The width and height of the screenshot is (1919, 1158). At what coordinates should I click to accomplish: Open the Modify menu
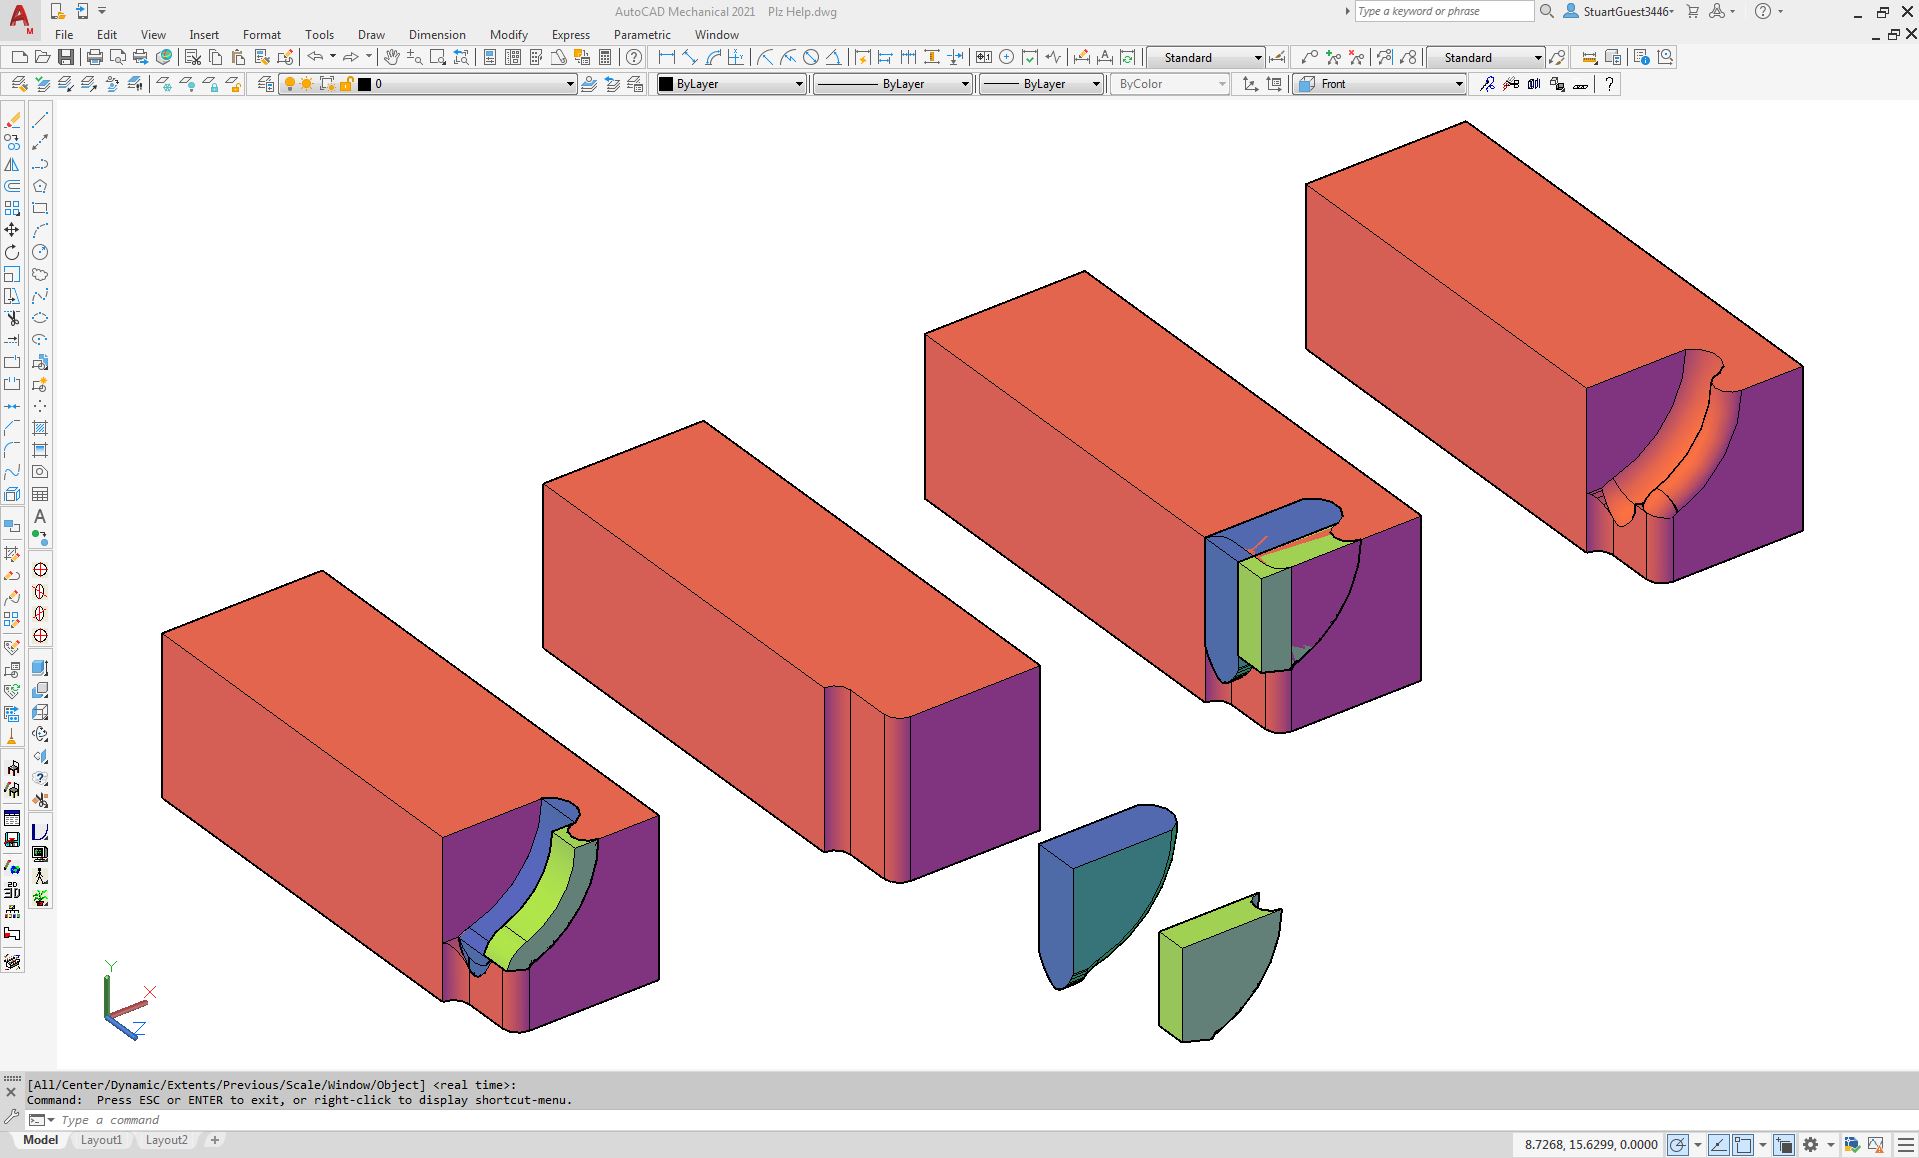(508, 34)
